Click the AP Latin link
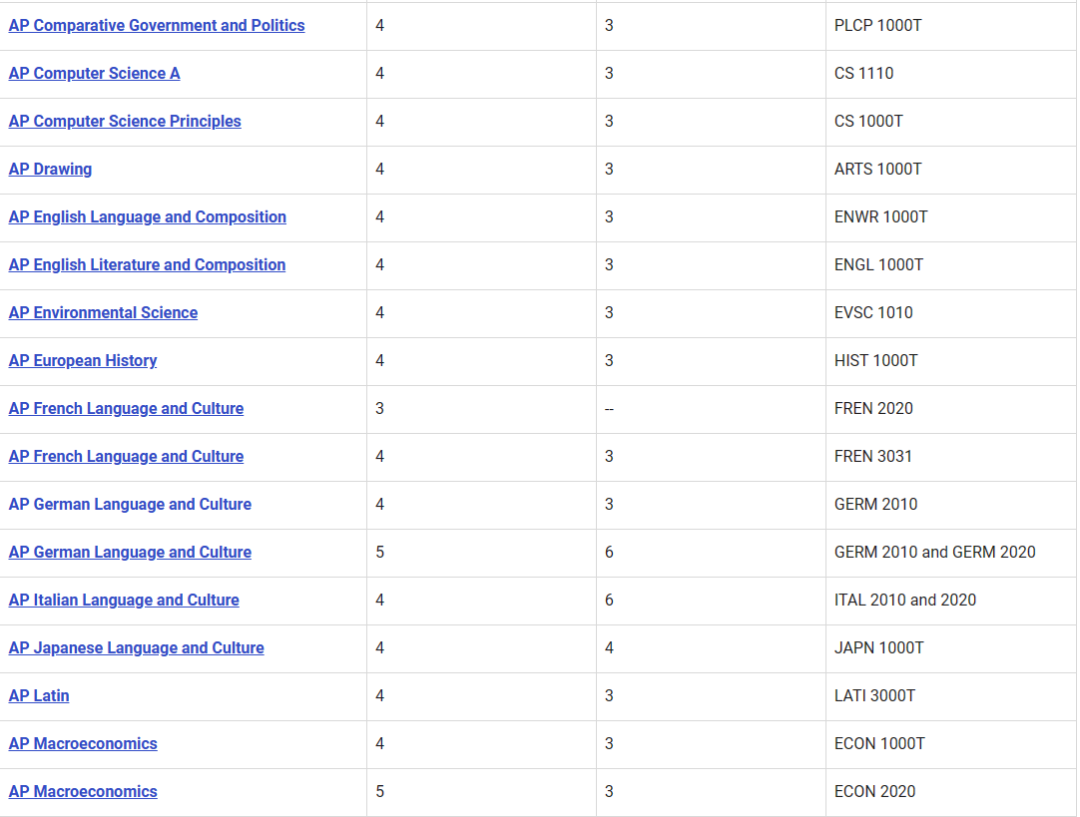Viewport: 1080px width, 817px height. point(39,696)
